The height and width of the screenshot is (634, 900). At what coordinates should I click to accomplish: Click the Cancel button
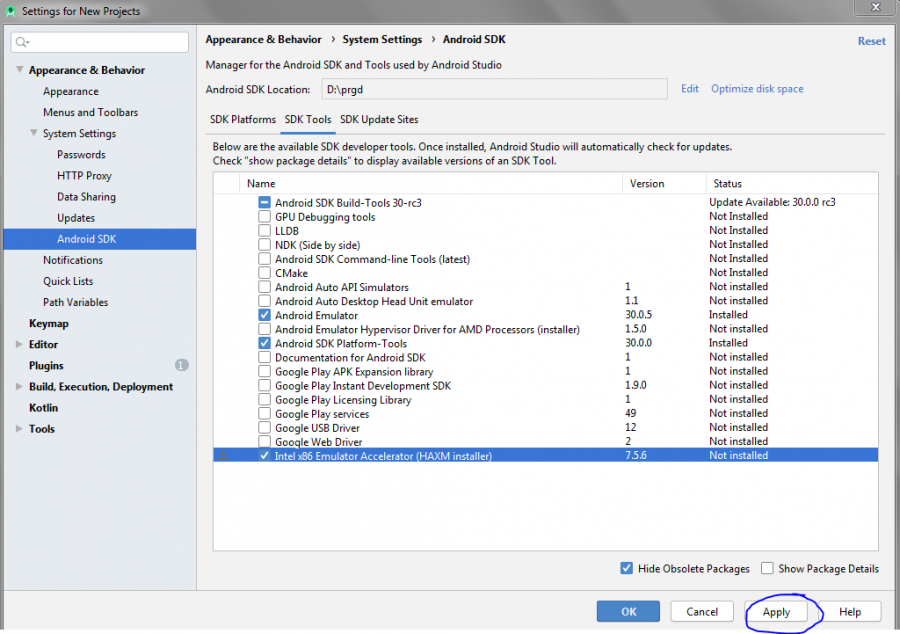pyautogui.click(x=702, y=612)
